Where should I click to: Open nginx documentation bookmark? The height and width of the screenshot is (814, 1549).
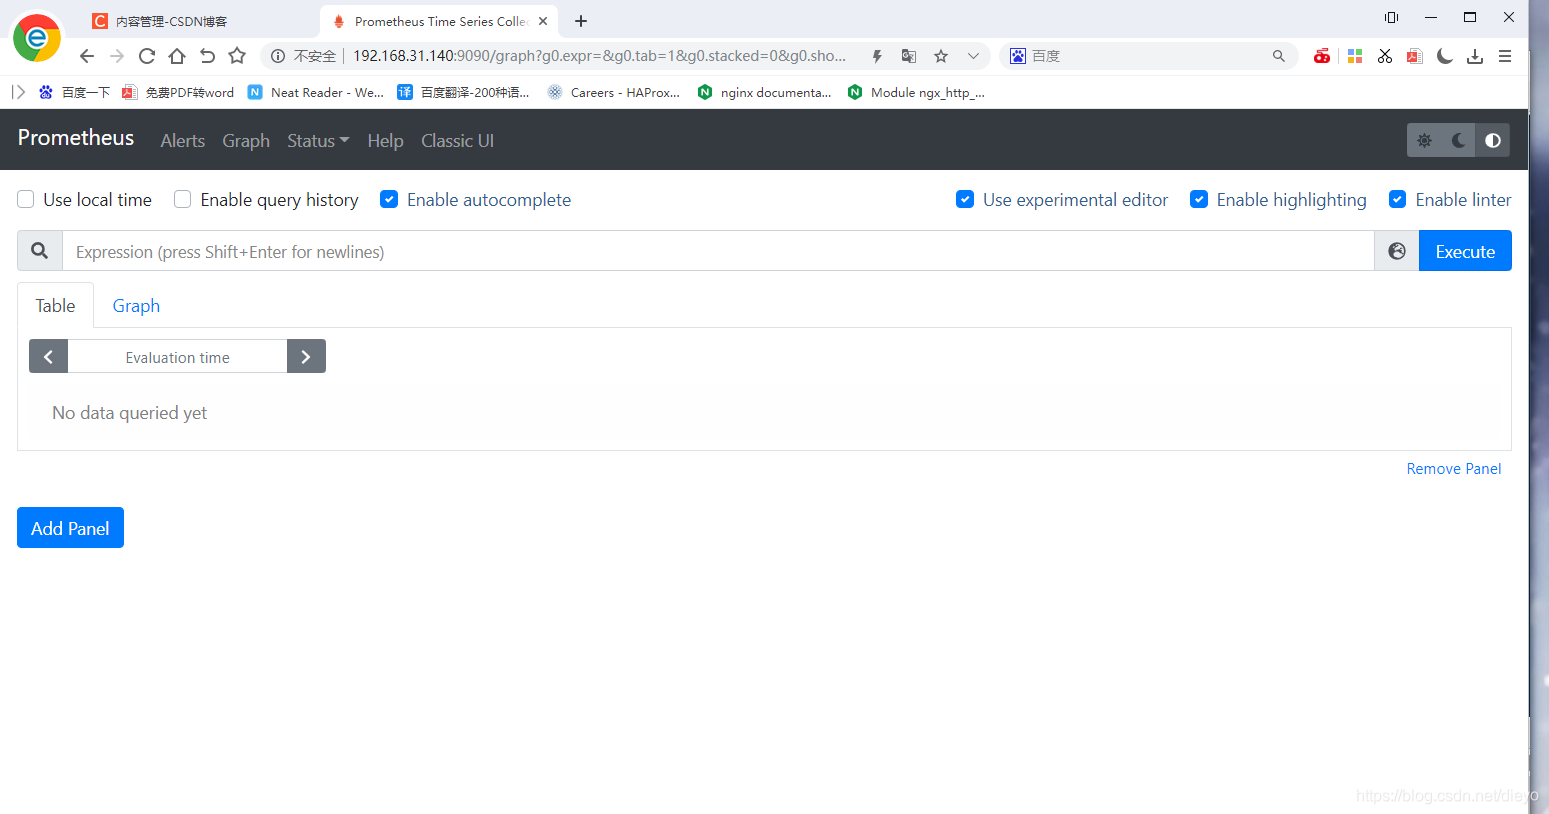point(765,92)
